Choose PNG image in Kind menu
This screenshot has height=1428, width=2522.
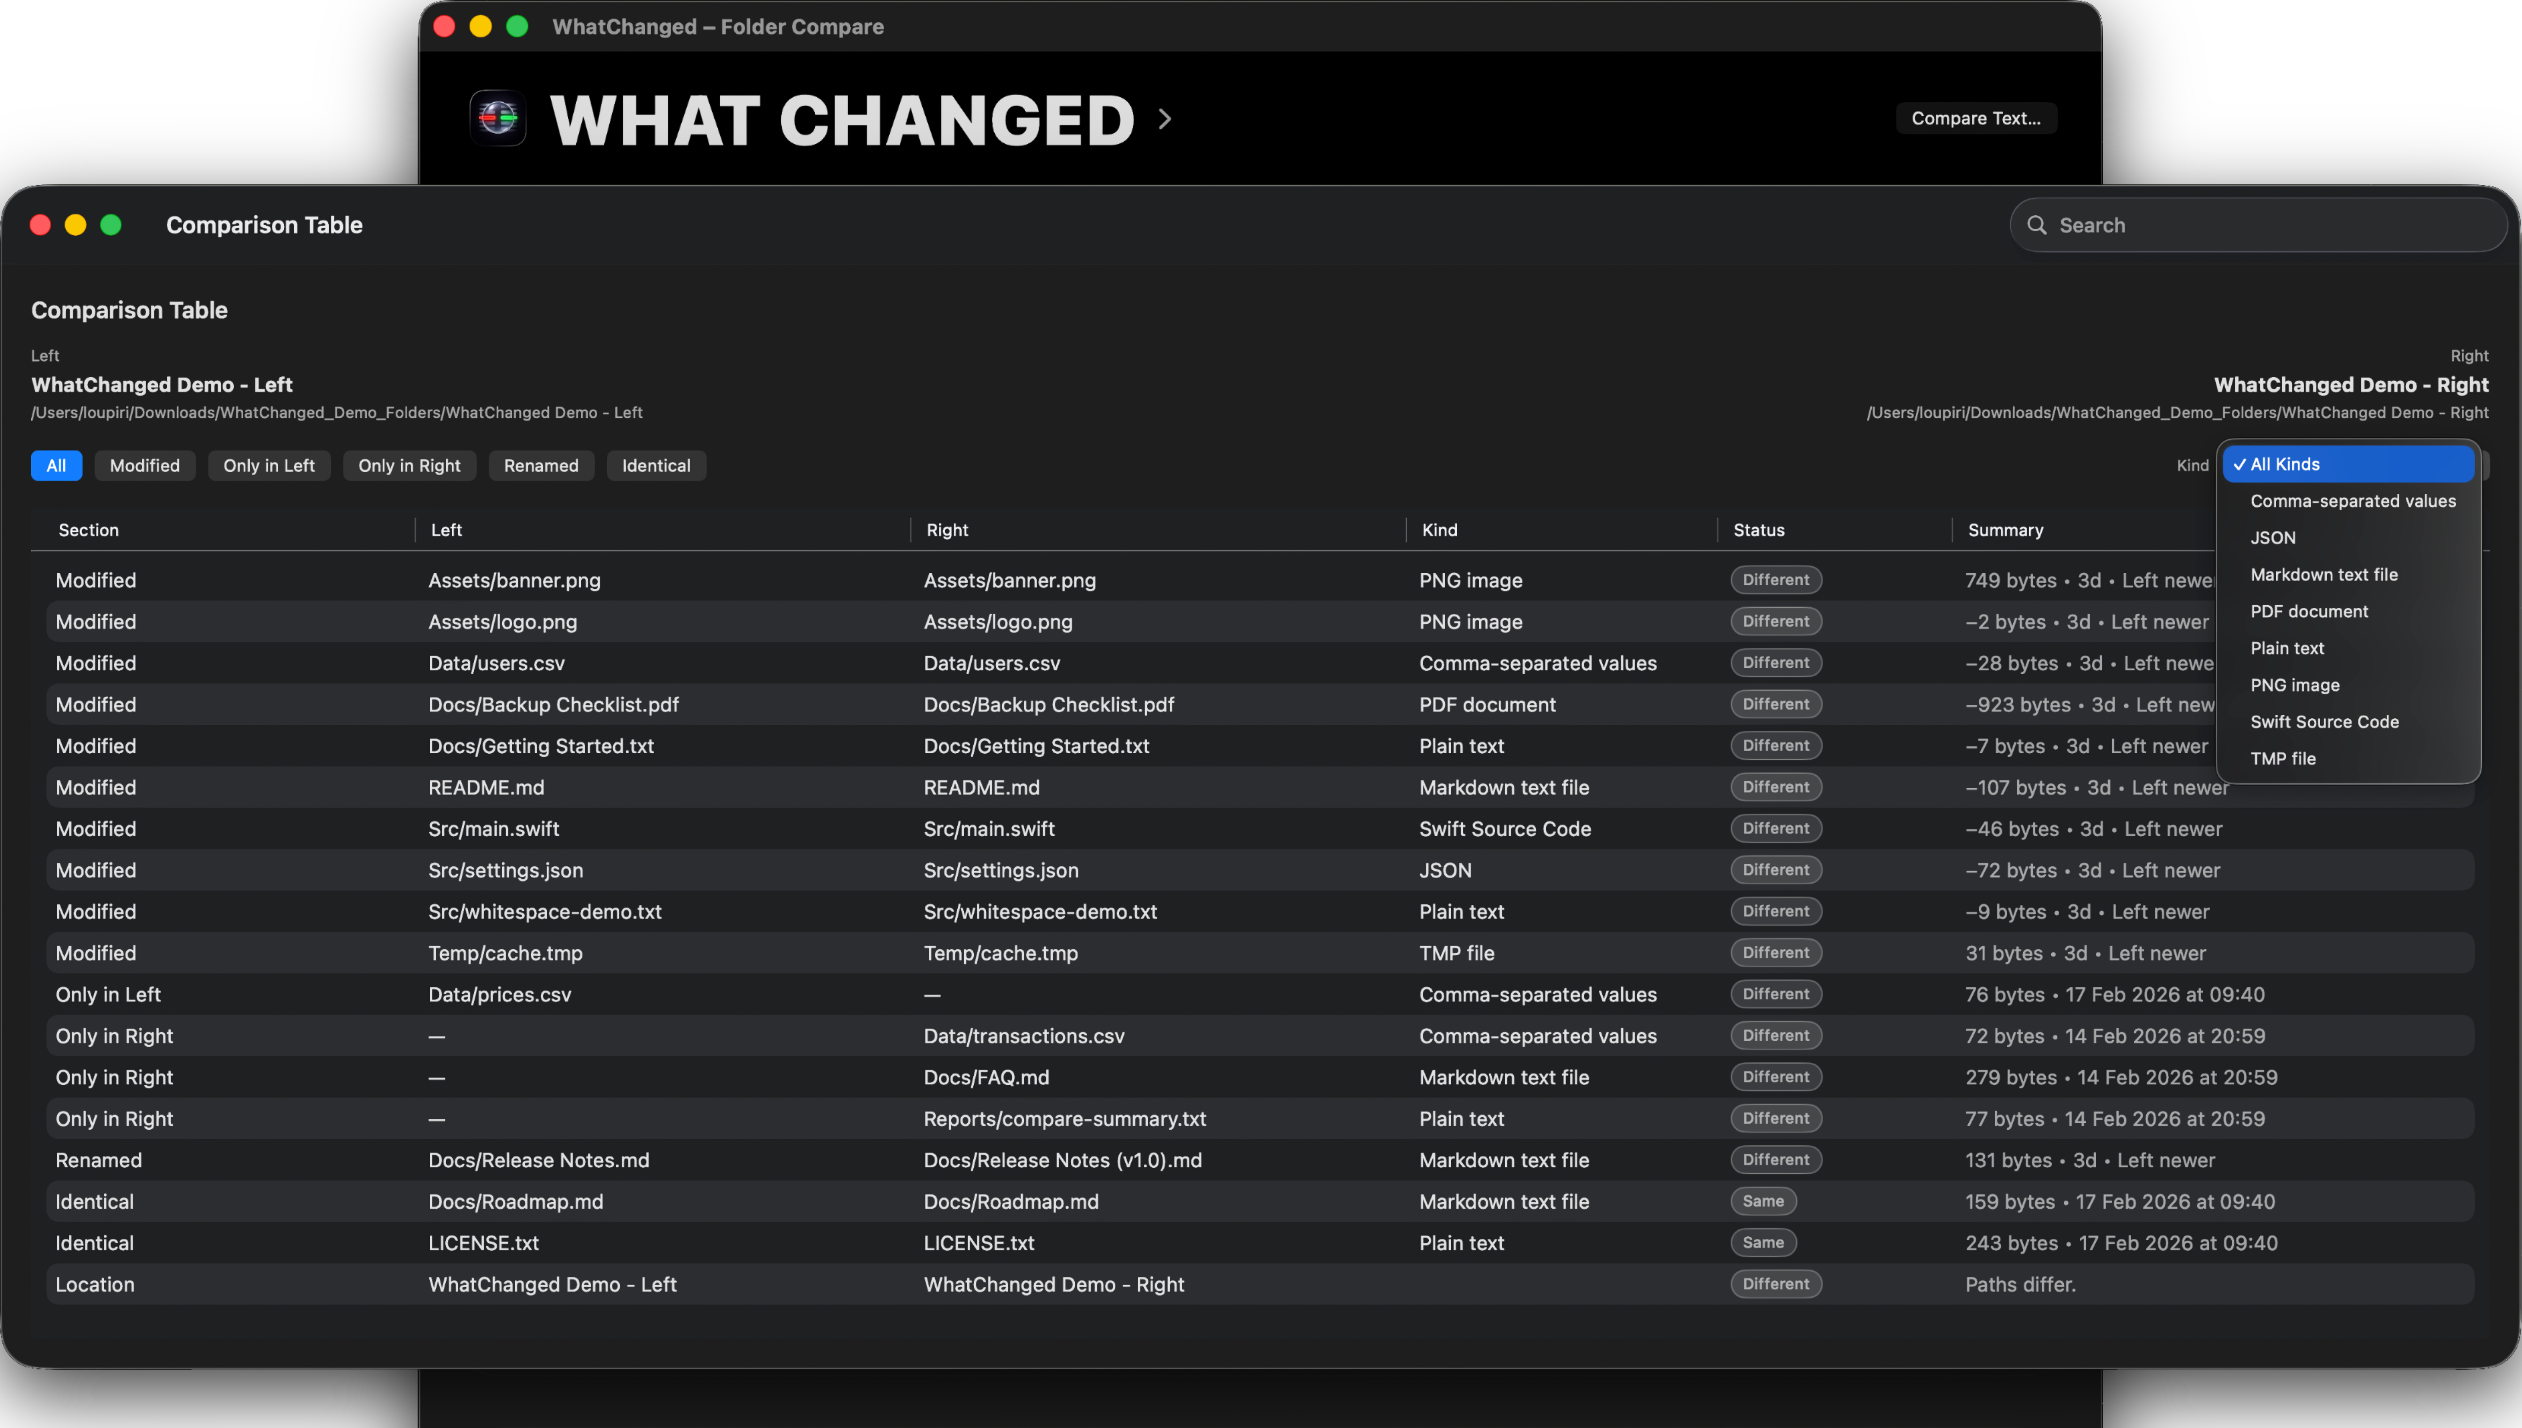pyautogui.click(x=2348, y=685)
